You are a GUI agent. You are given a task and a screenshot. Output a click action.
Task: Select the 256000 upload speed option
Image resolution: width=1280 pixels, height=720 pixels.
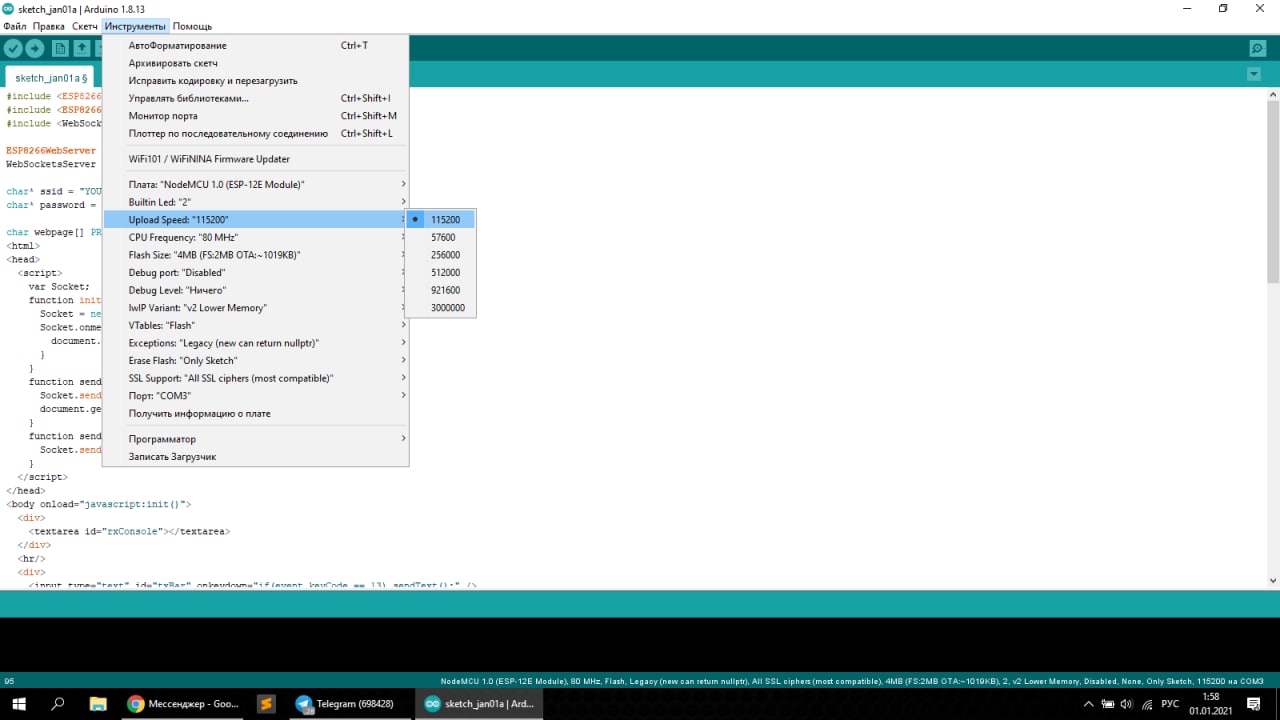(x=441, y=255)
